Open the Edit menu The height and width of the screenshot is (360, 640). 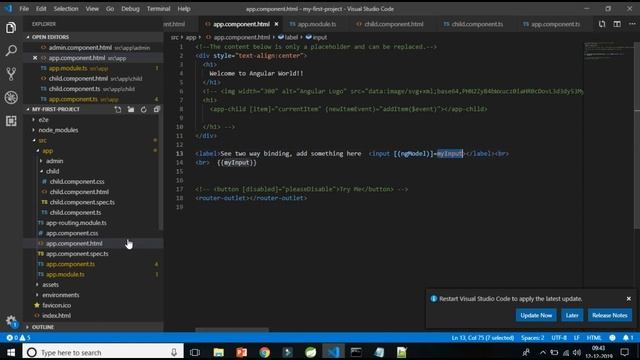pos(41,9)
